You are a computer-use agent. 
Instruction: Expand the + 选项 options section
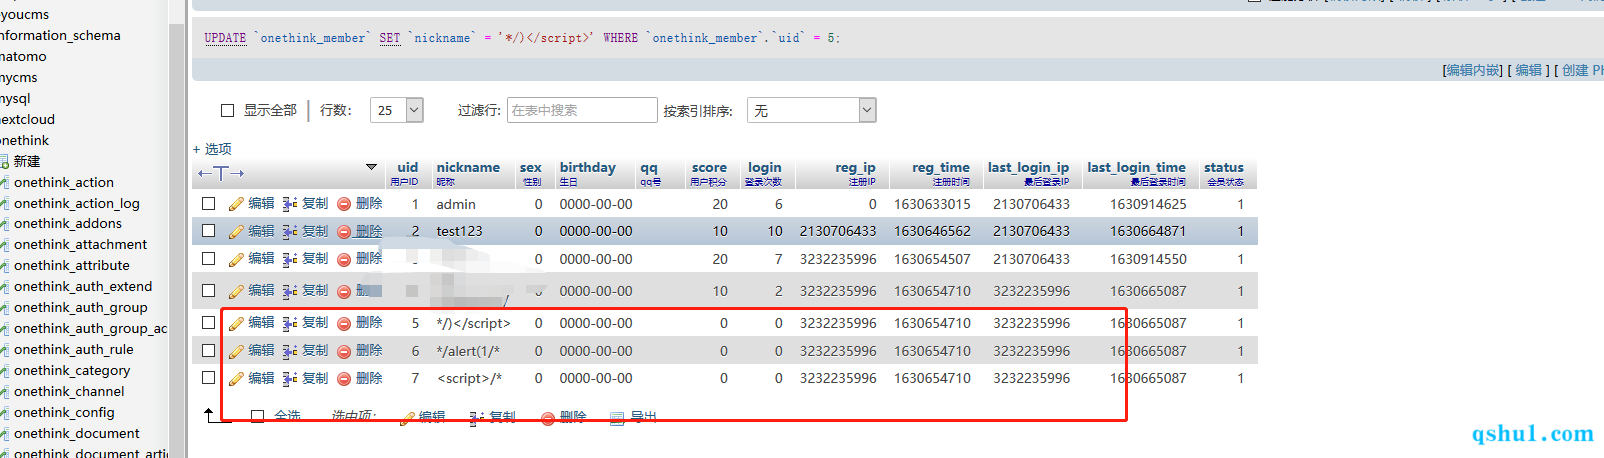[212, 149]
